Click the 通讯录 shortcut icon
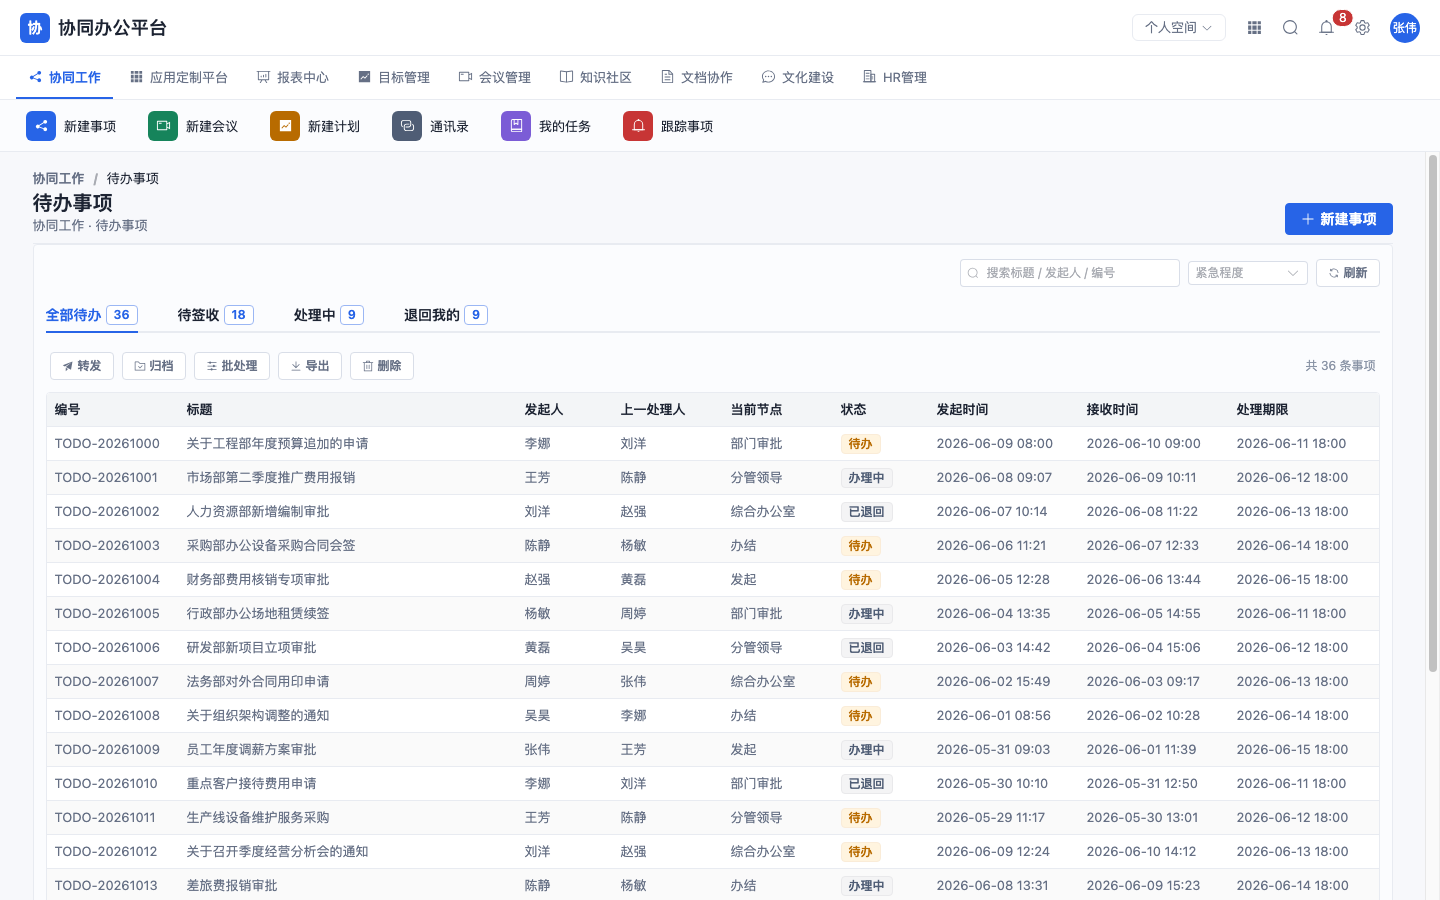Viewport: 1440px width, 900px height. tap(407, 126)
